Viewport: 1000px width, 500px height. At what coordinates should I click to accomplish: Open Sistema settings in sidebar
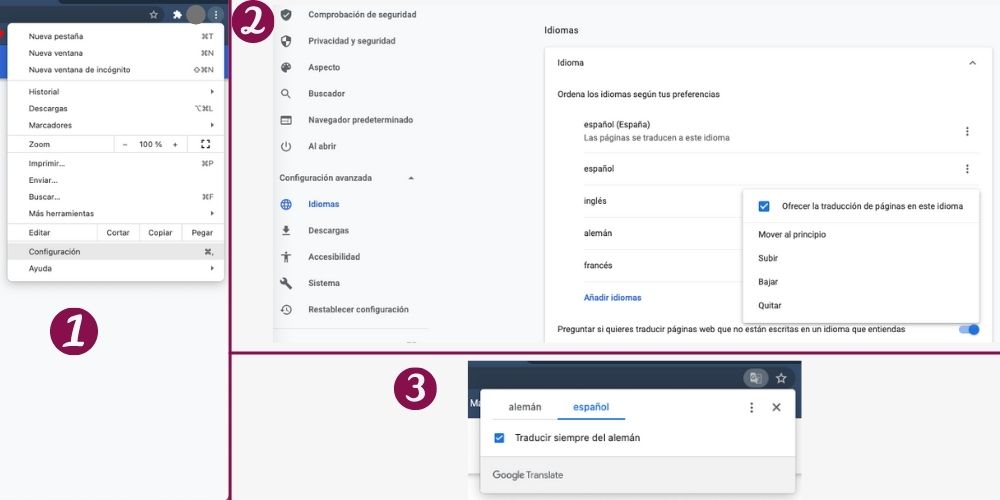(x=323, y=283)
